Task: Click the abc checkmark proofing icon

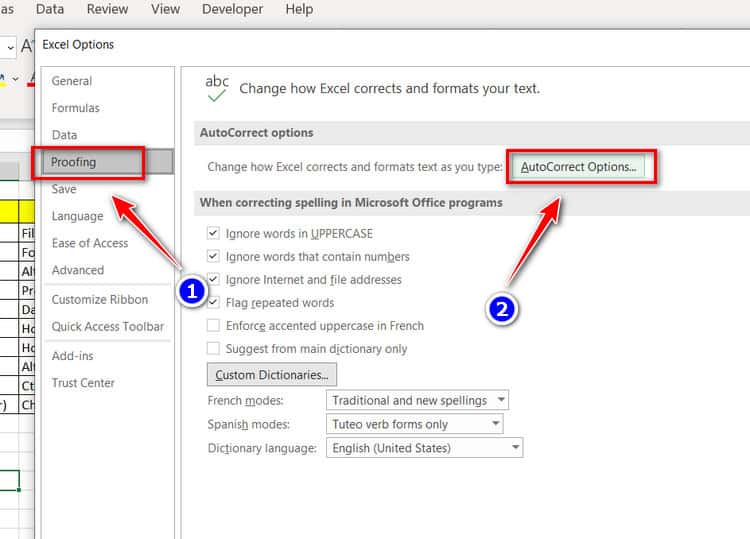Action: tap(217, 88)
